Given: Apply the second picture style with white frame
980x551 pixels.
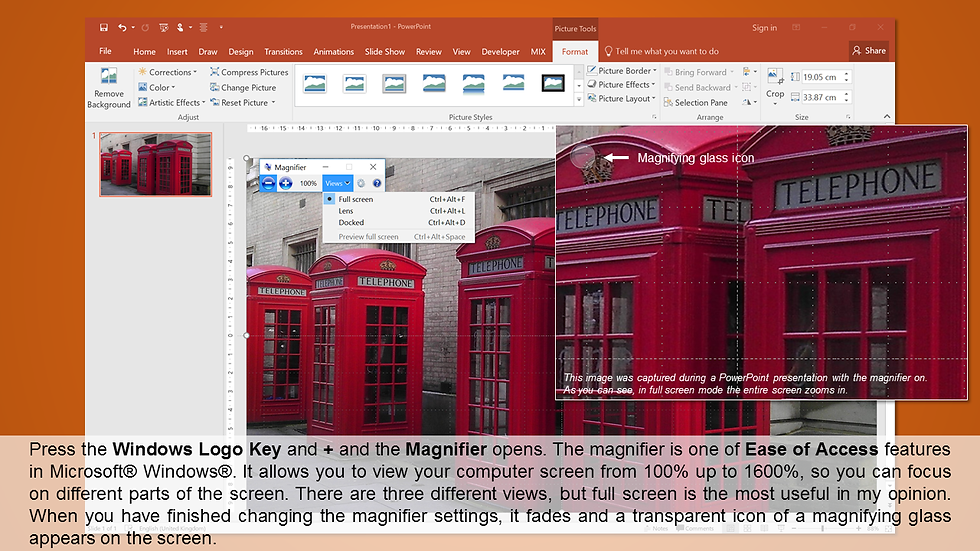Looking at the screenshot, I should coord(354,83).
